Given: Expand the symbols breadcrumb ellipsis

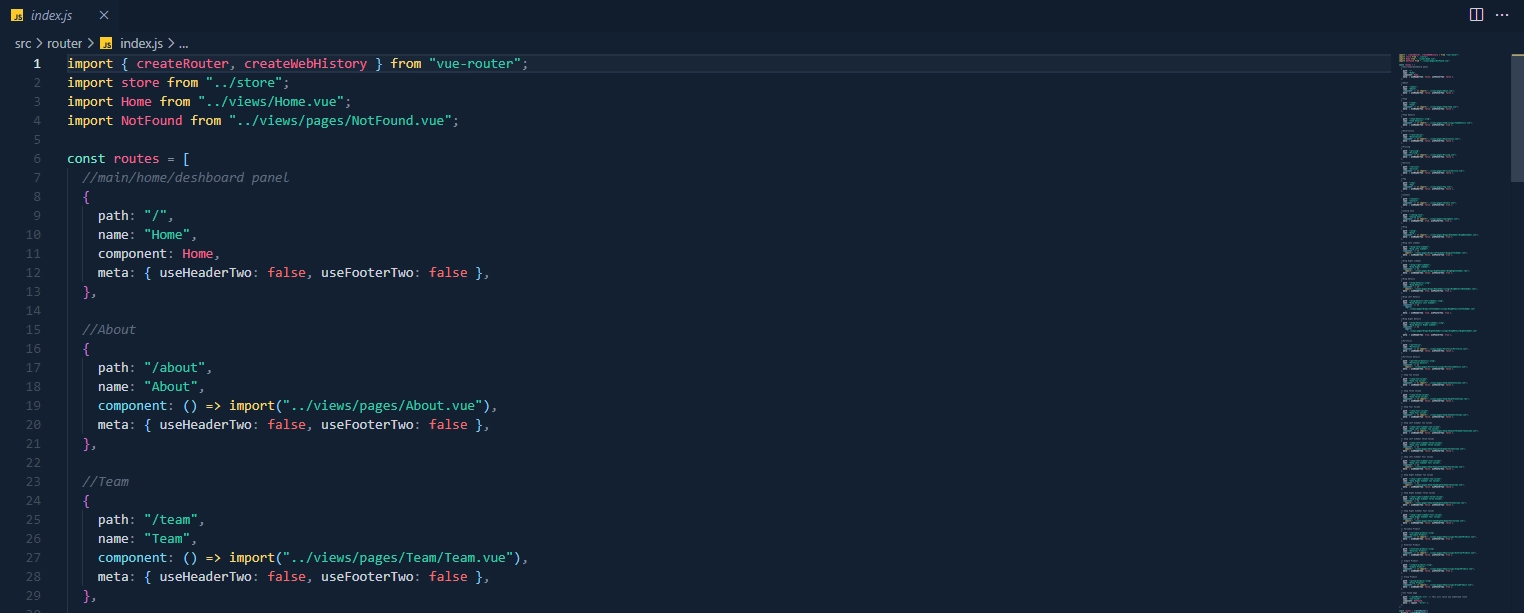Looking at the screenshot, I should pos(182,43).
